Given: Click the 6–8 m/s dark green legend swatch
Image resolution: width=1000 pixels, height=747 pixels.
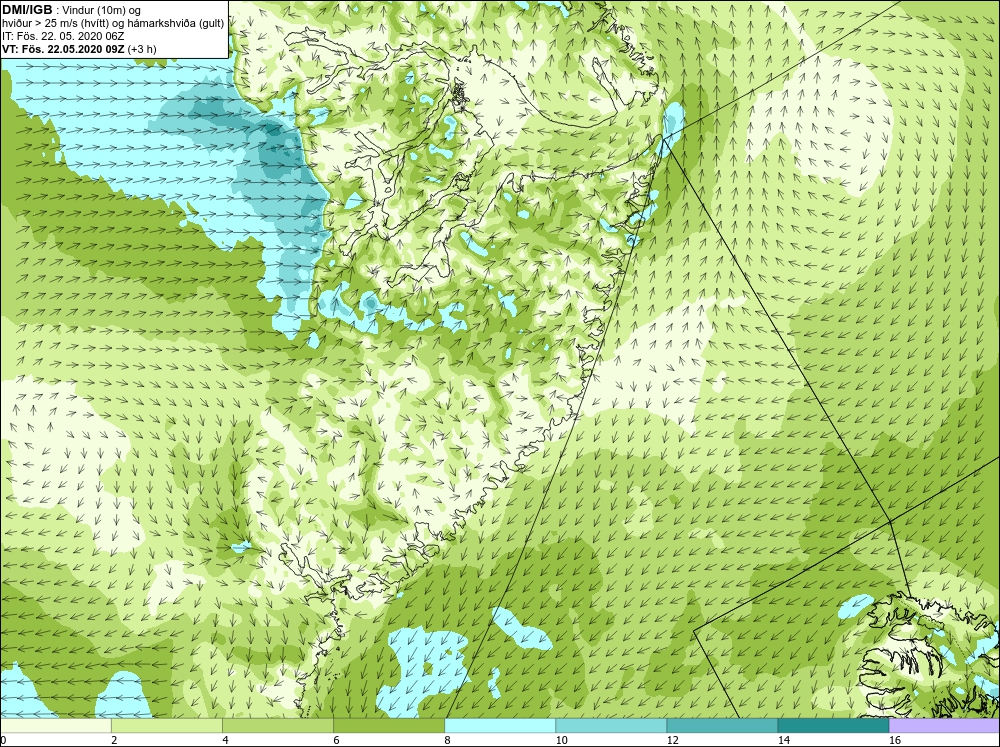Looking at the screenshot, I should point(389,725).
